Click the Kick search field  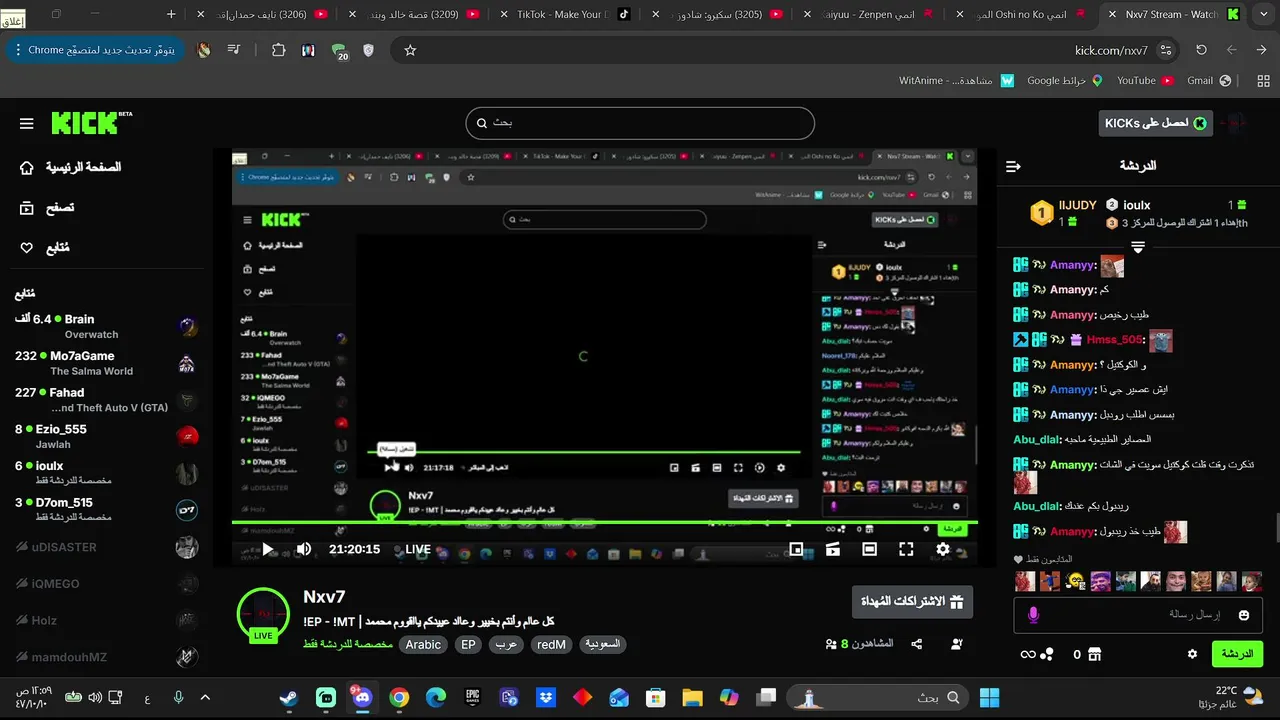[x=640, y=123]
